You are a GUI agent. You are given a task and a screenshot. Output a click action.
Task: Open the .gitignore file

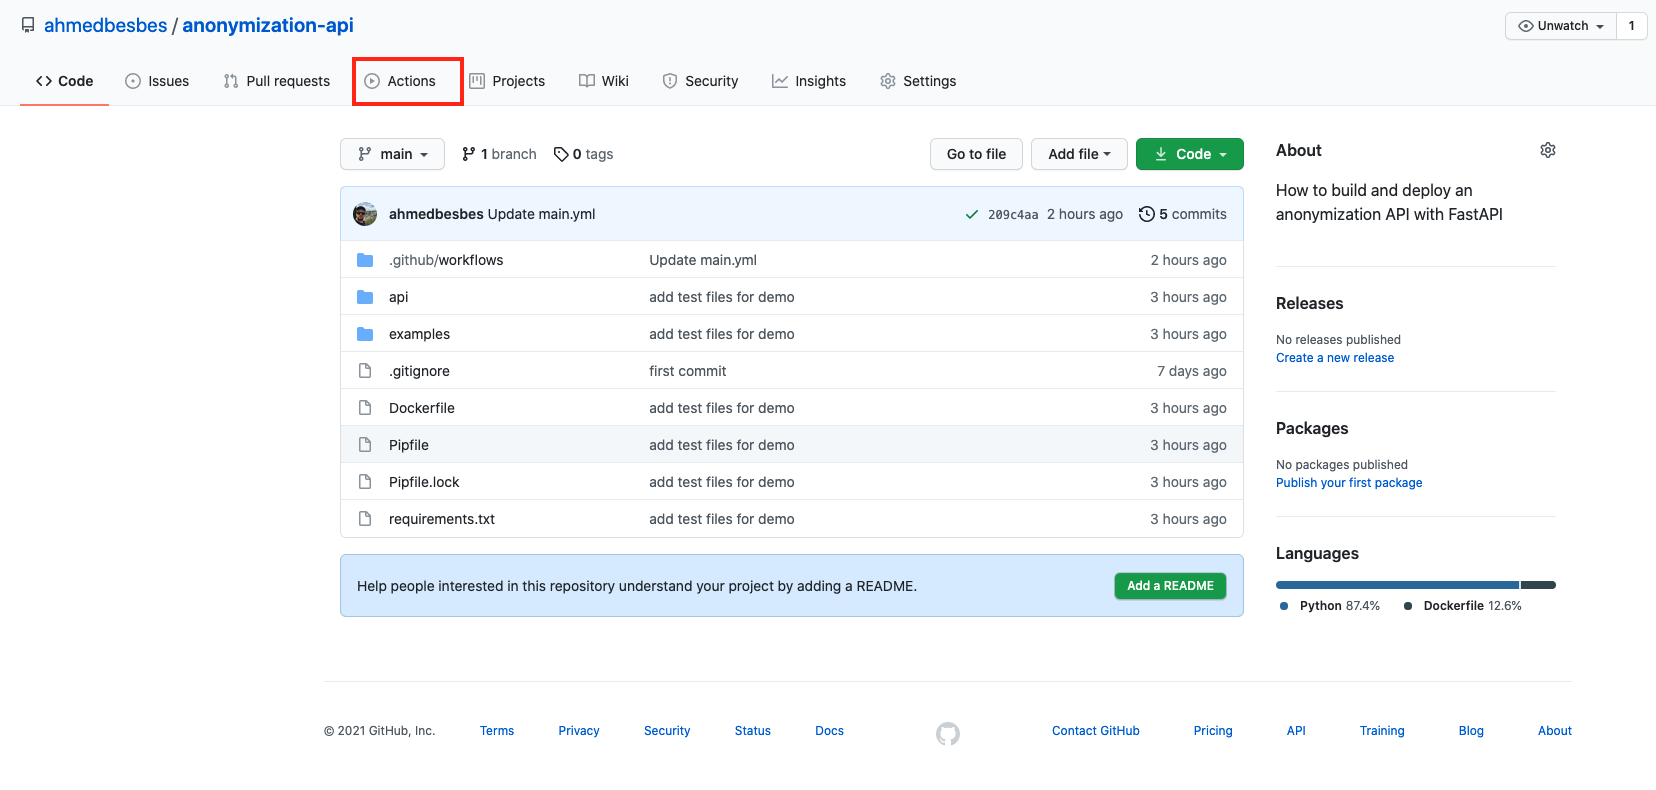[x=419, y=371]
